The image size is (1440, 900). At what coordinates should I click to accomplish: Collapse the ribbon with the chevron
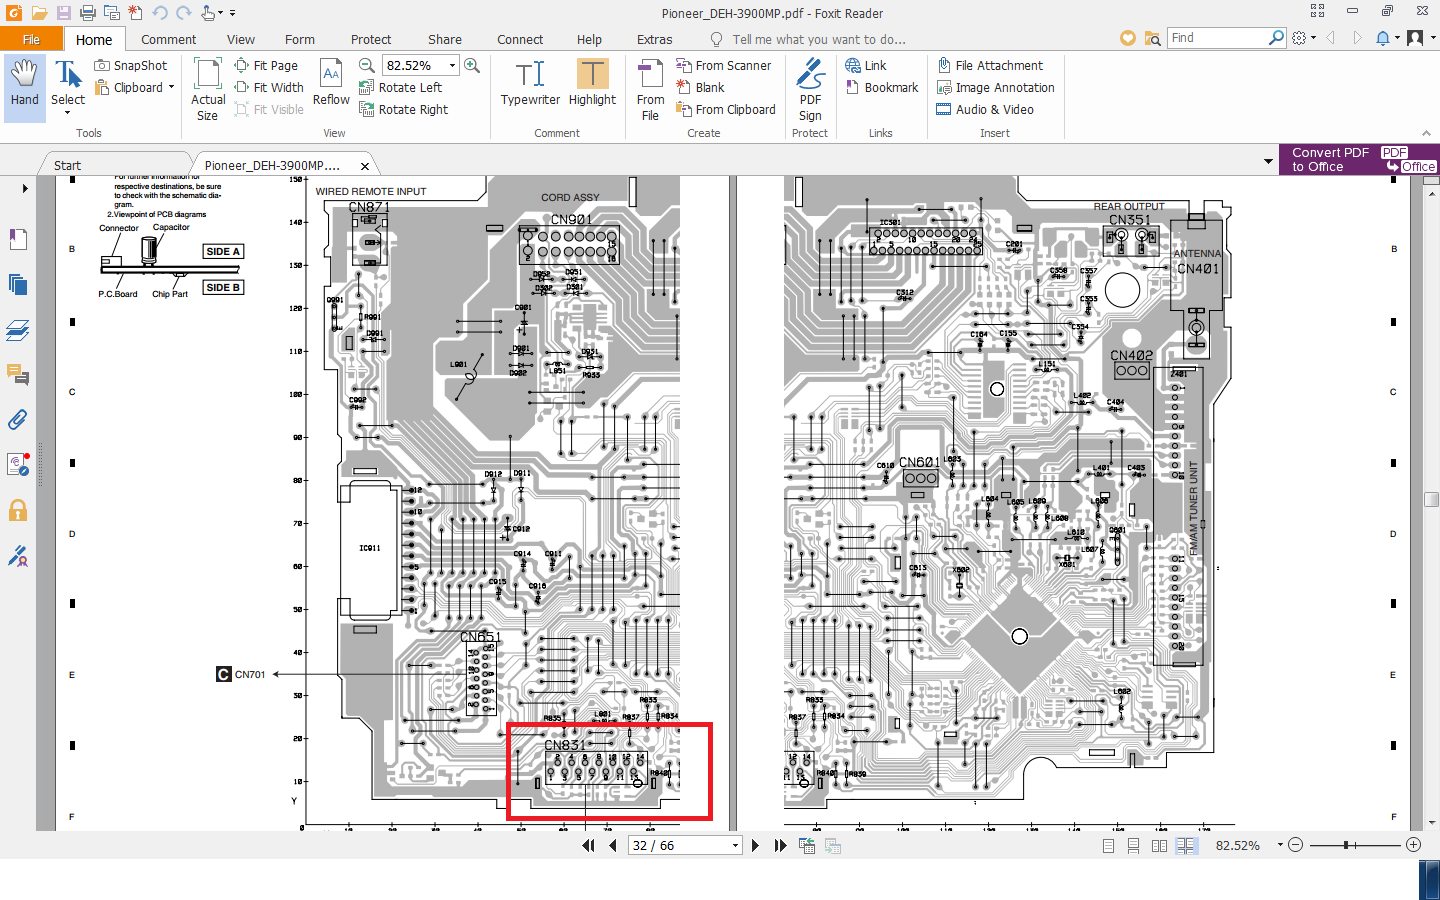(1426, 133)
